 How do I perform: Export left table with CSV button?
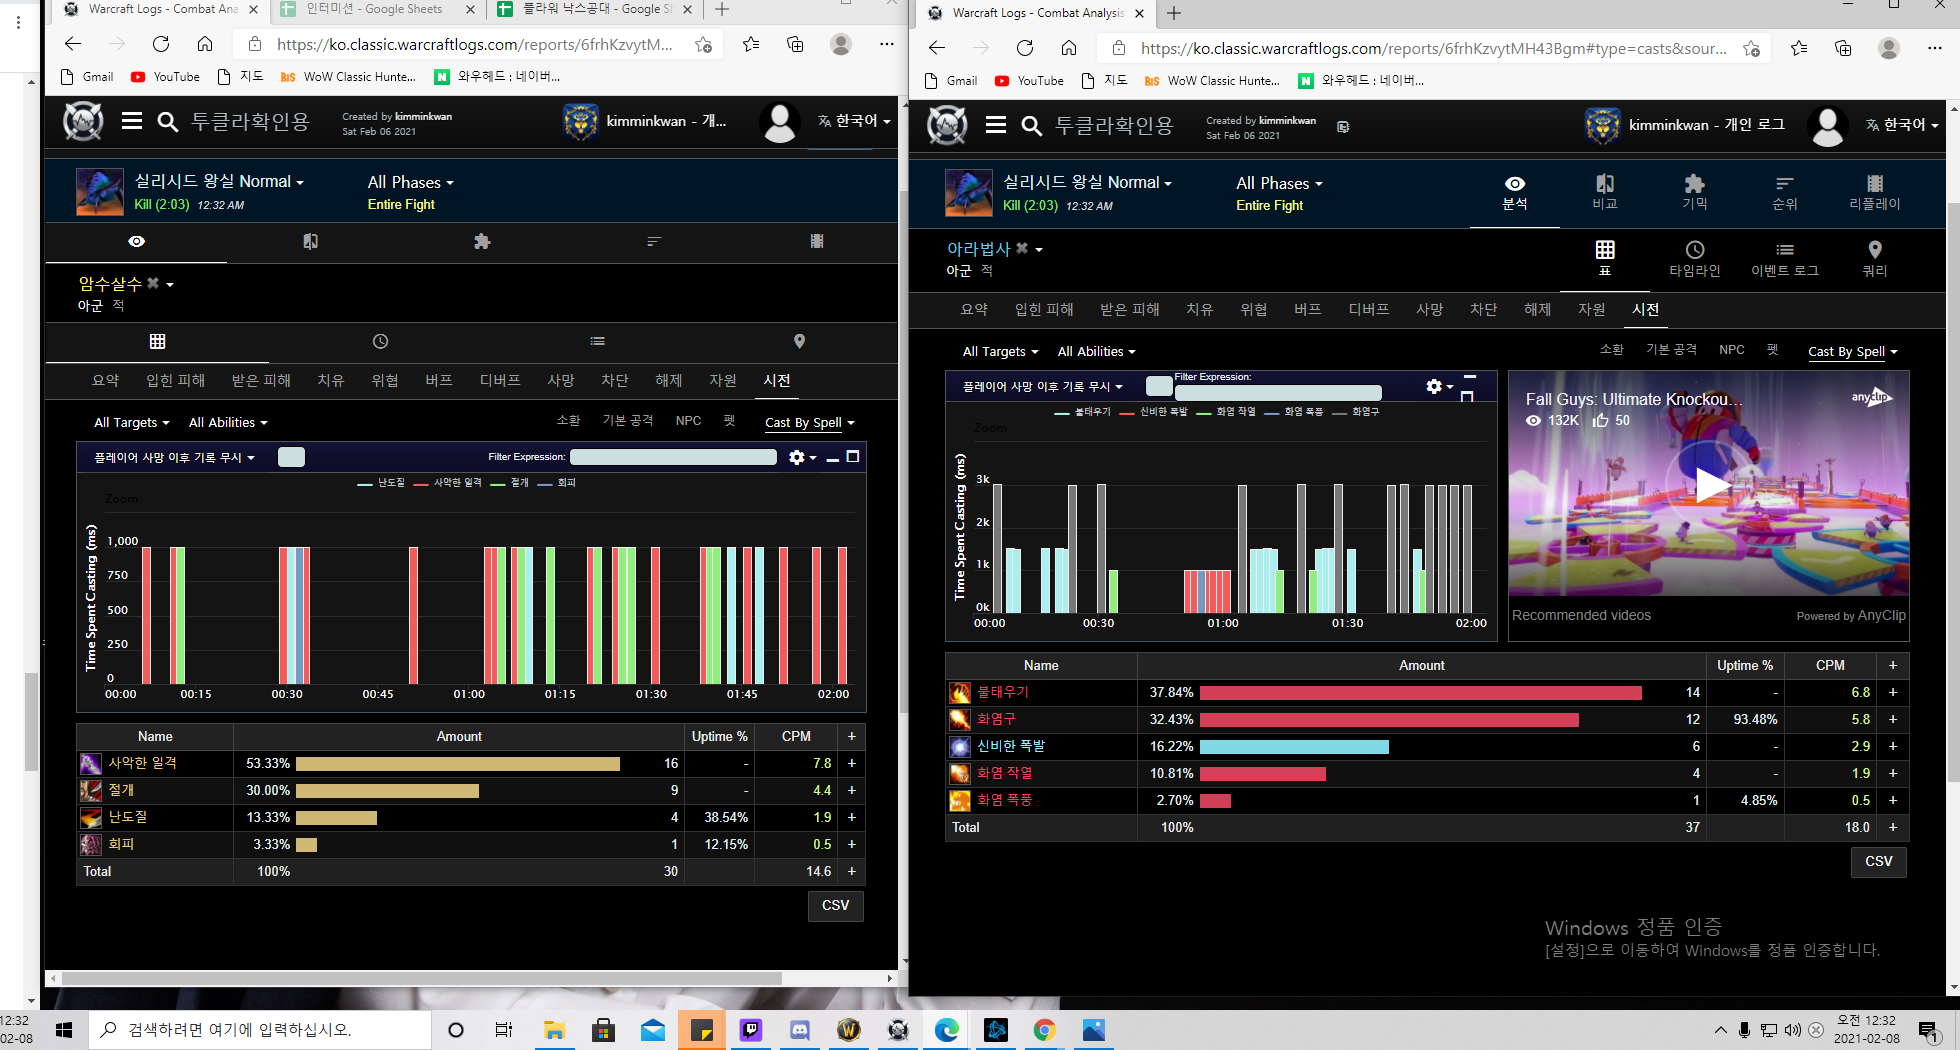(x=835, y=906)
